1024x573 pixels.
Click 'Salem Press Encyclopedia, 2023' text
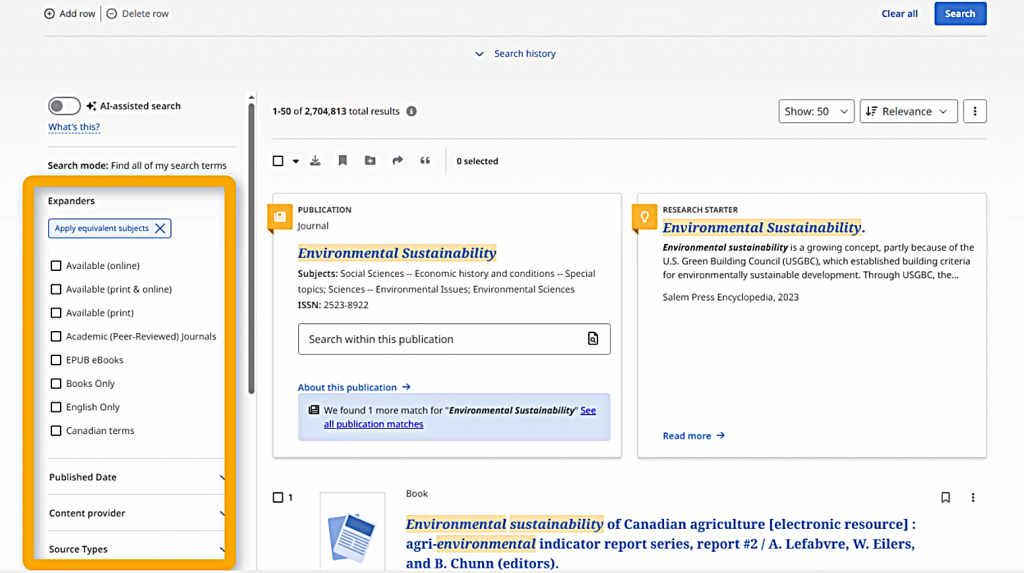point(730,297)
